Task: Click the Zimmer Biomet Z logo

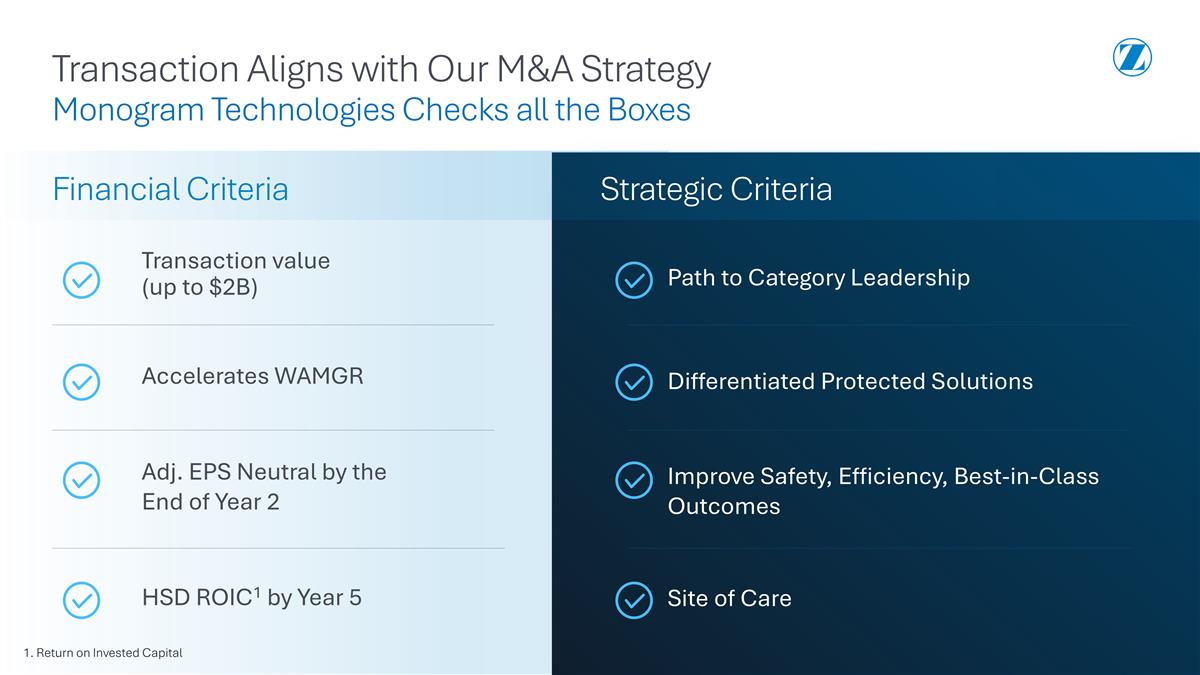Action: (x=1132, y=58)
